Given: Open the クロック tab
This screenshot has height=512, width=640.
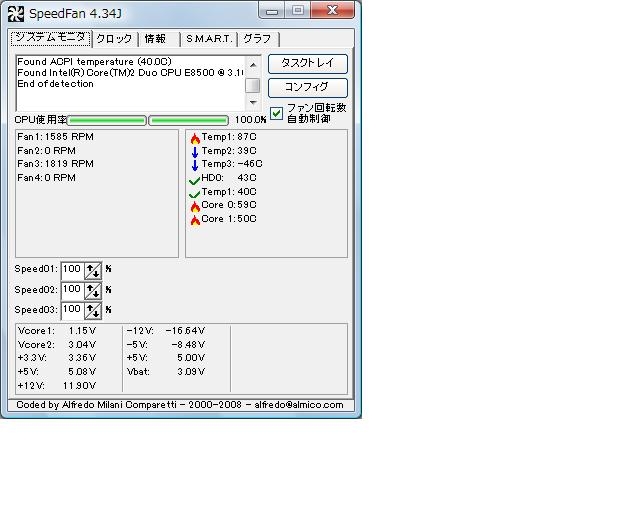Looking at the screenshot, I should click(x=115, y=39).
